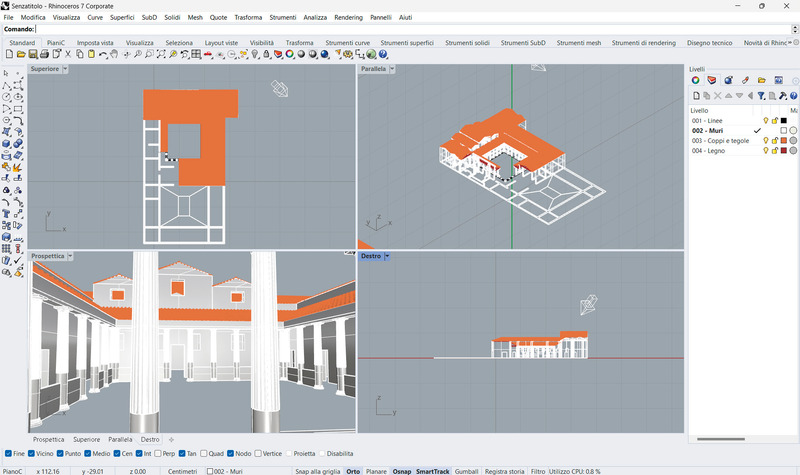Click the Paste clipboard icon
800x475 pixels.
(x=91, y=54)
